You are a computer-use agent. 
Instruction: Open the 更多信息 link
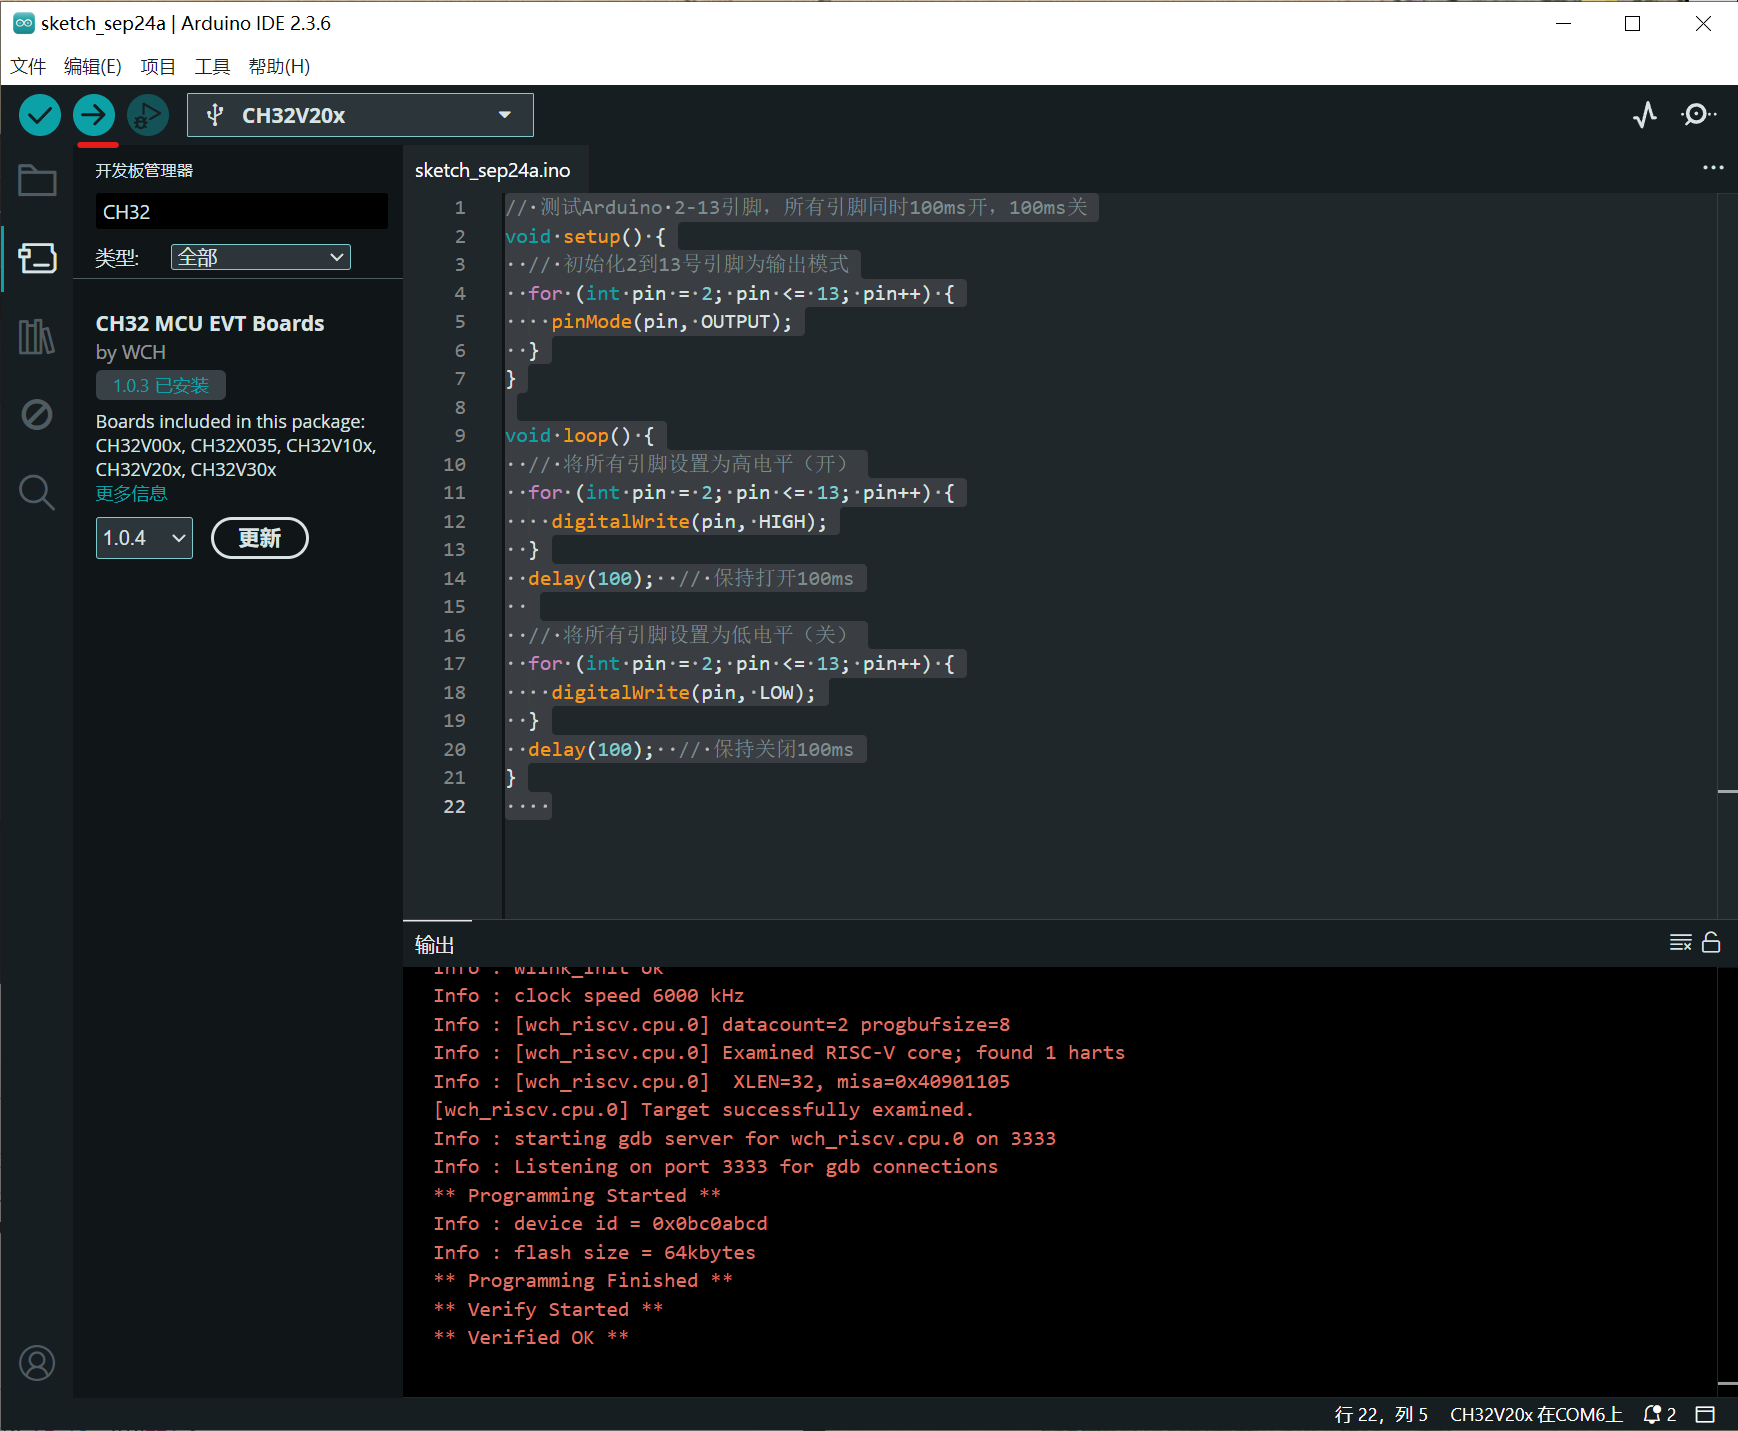(x=131, y=493)
